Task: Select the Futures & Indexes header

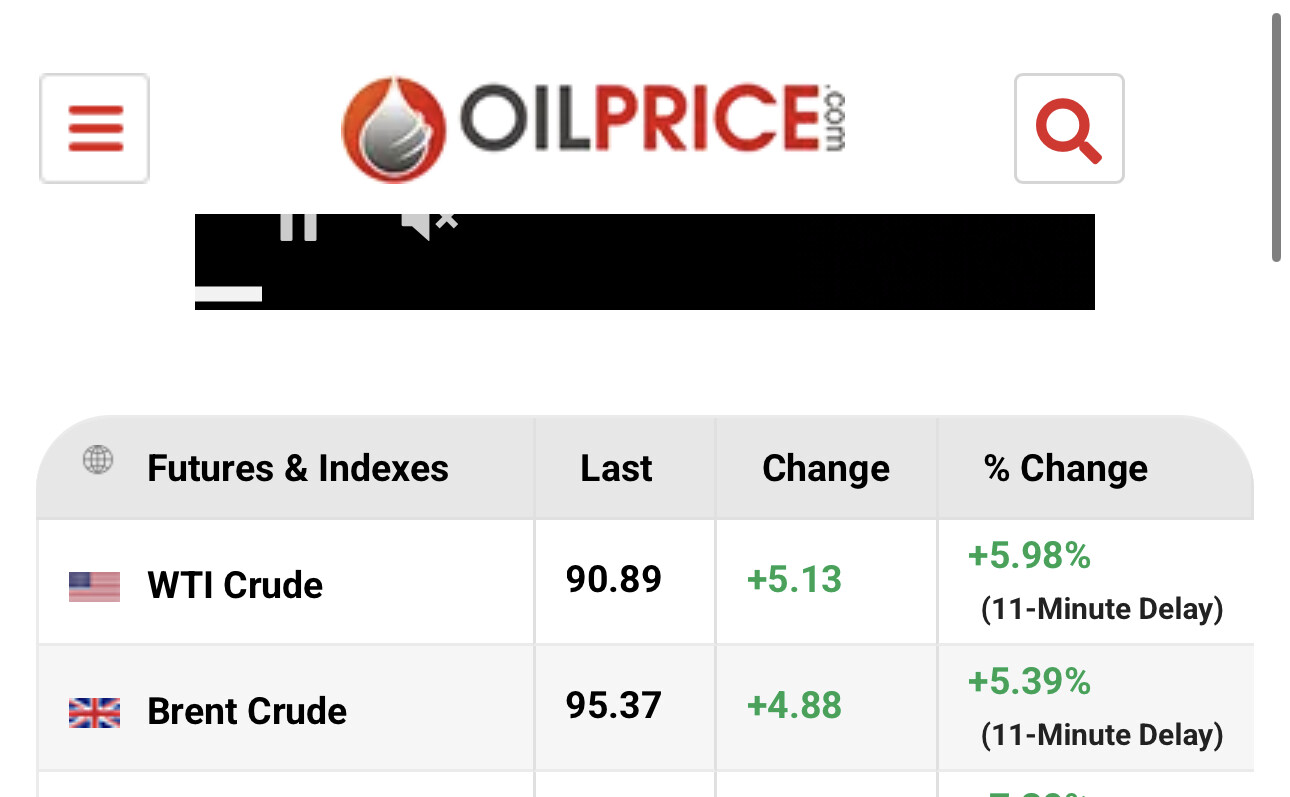Action: pos(298,468)
